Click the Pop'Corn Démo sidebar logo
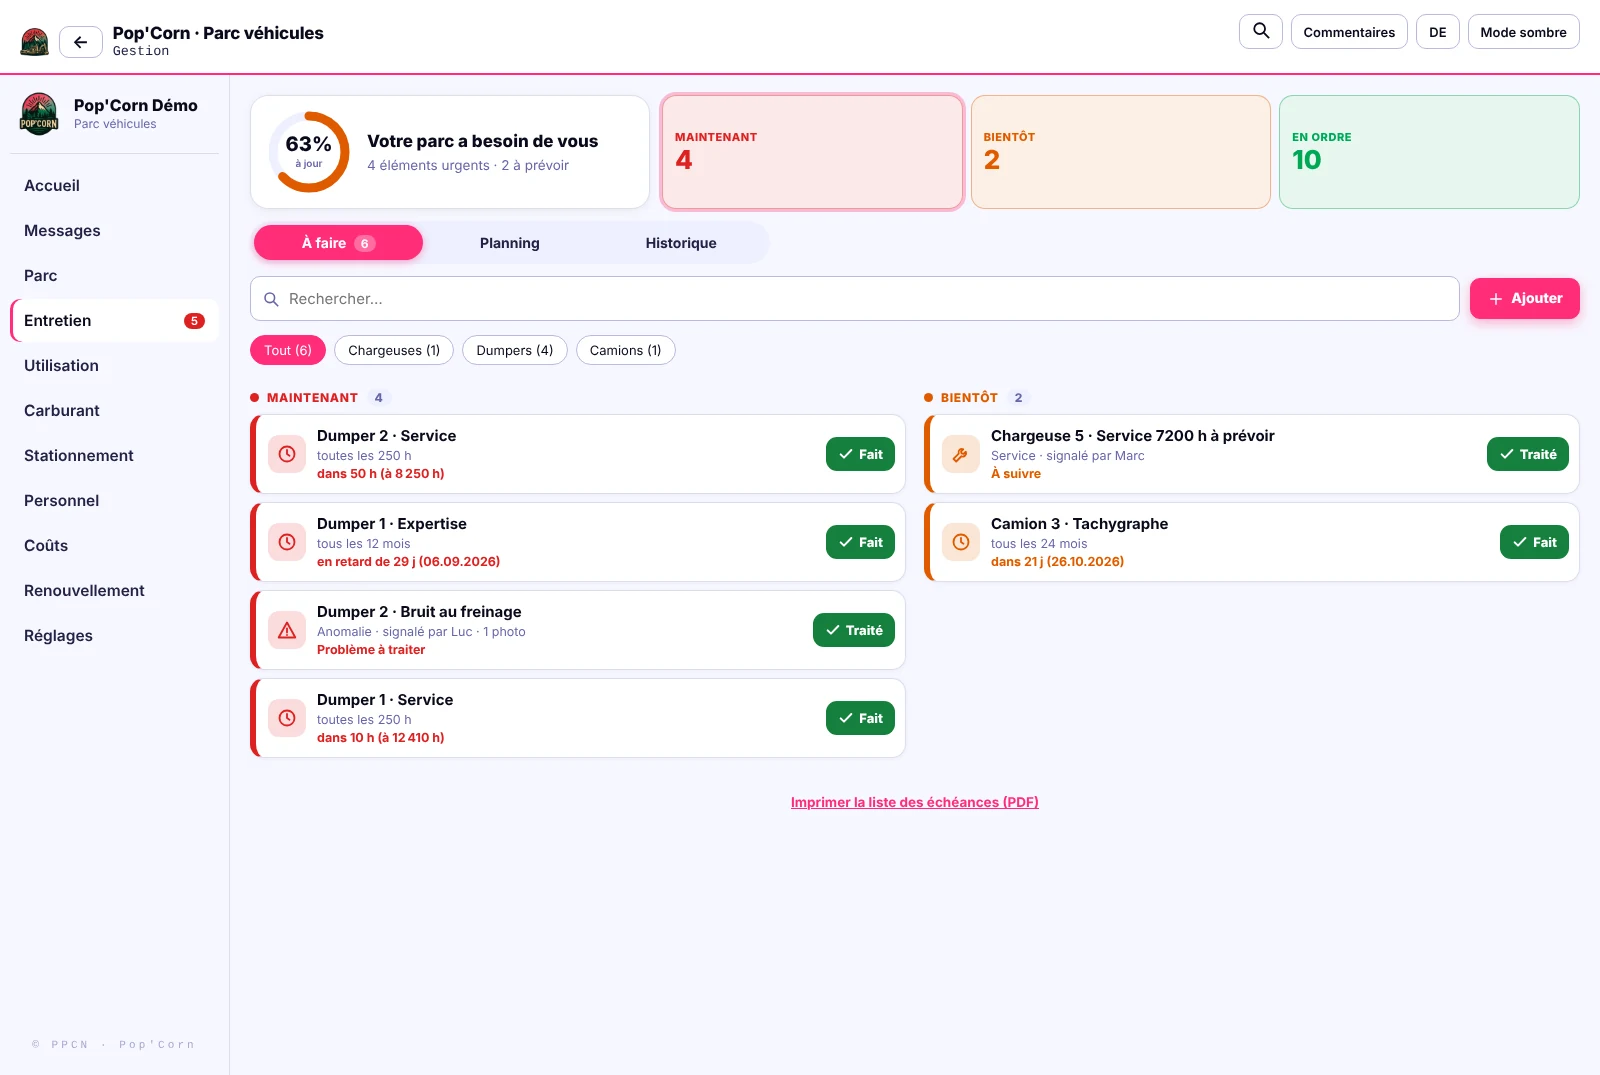 pos(39,114)
